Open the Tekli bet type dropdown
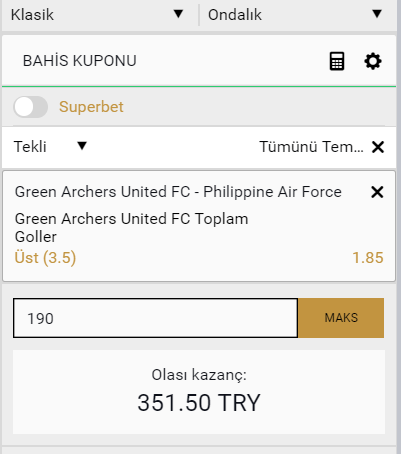 (50, 147)
